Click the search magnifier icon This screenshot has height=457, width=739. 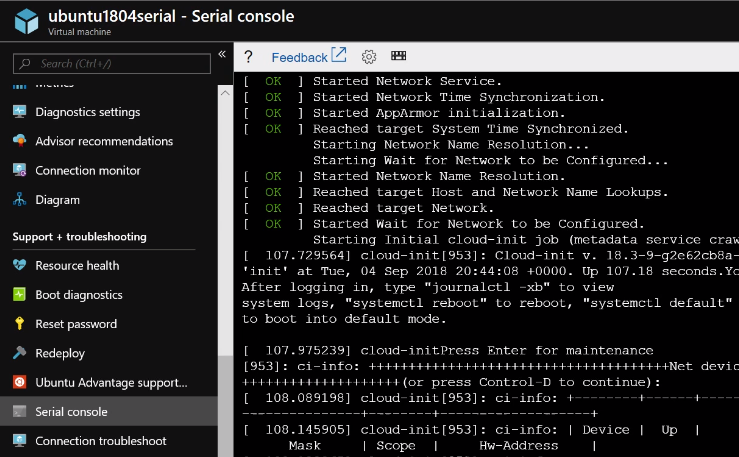(x=25, y=64)
